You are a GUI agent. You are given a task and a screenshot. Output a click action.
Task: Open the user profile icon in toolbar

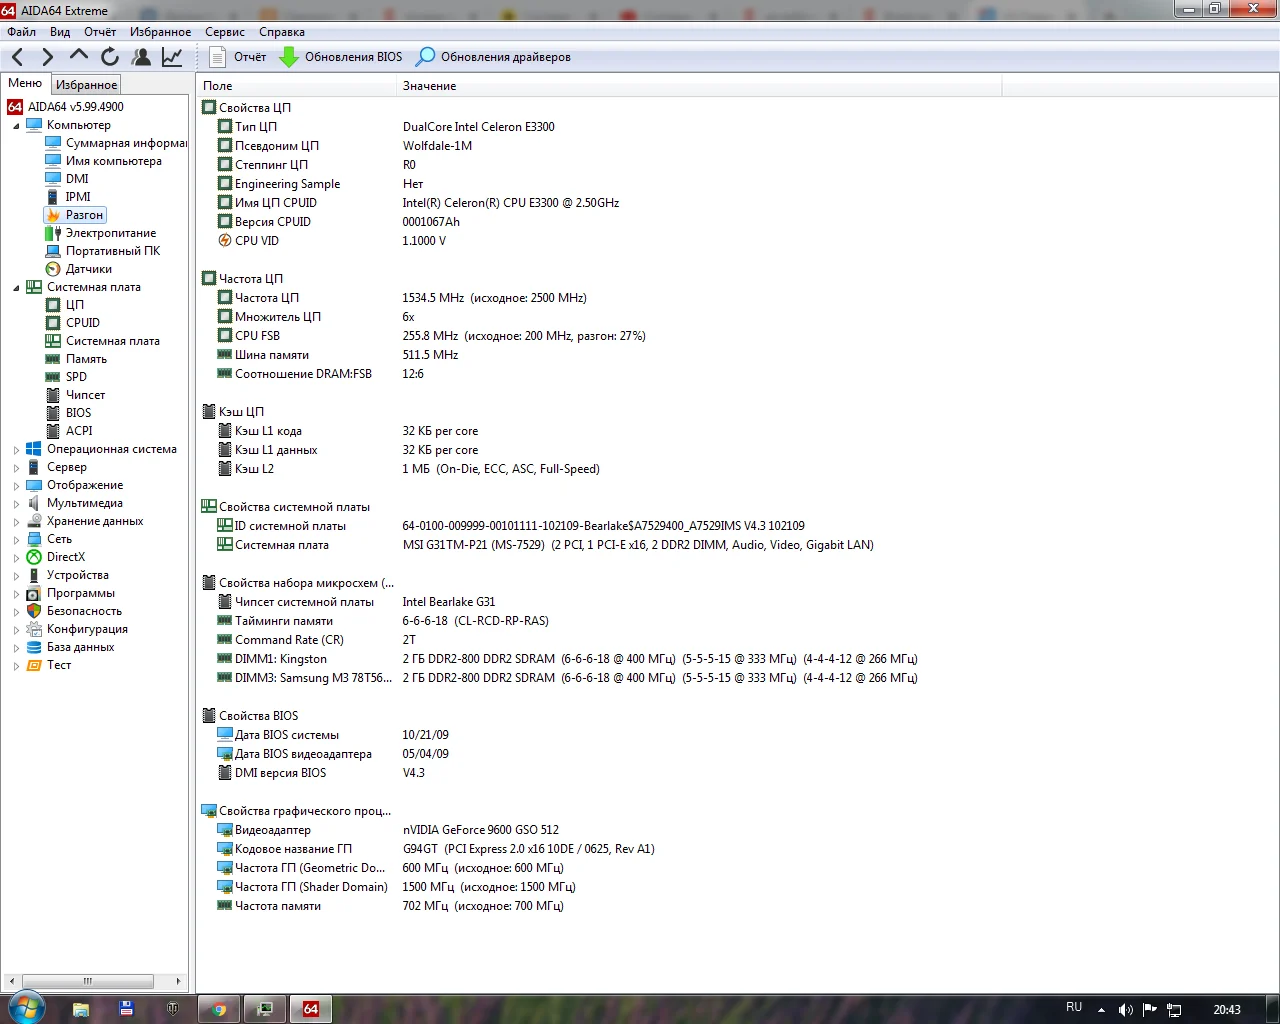coord(141,57)
